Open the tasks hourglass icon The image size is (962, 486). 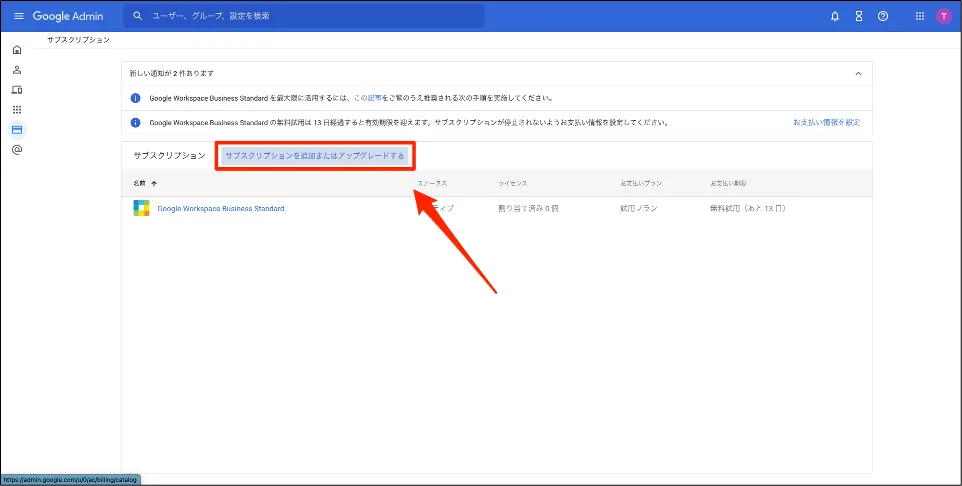point(859,16)
